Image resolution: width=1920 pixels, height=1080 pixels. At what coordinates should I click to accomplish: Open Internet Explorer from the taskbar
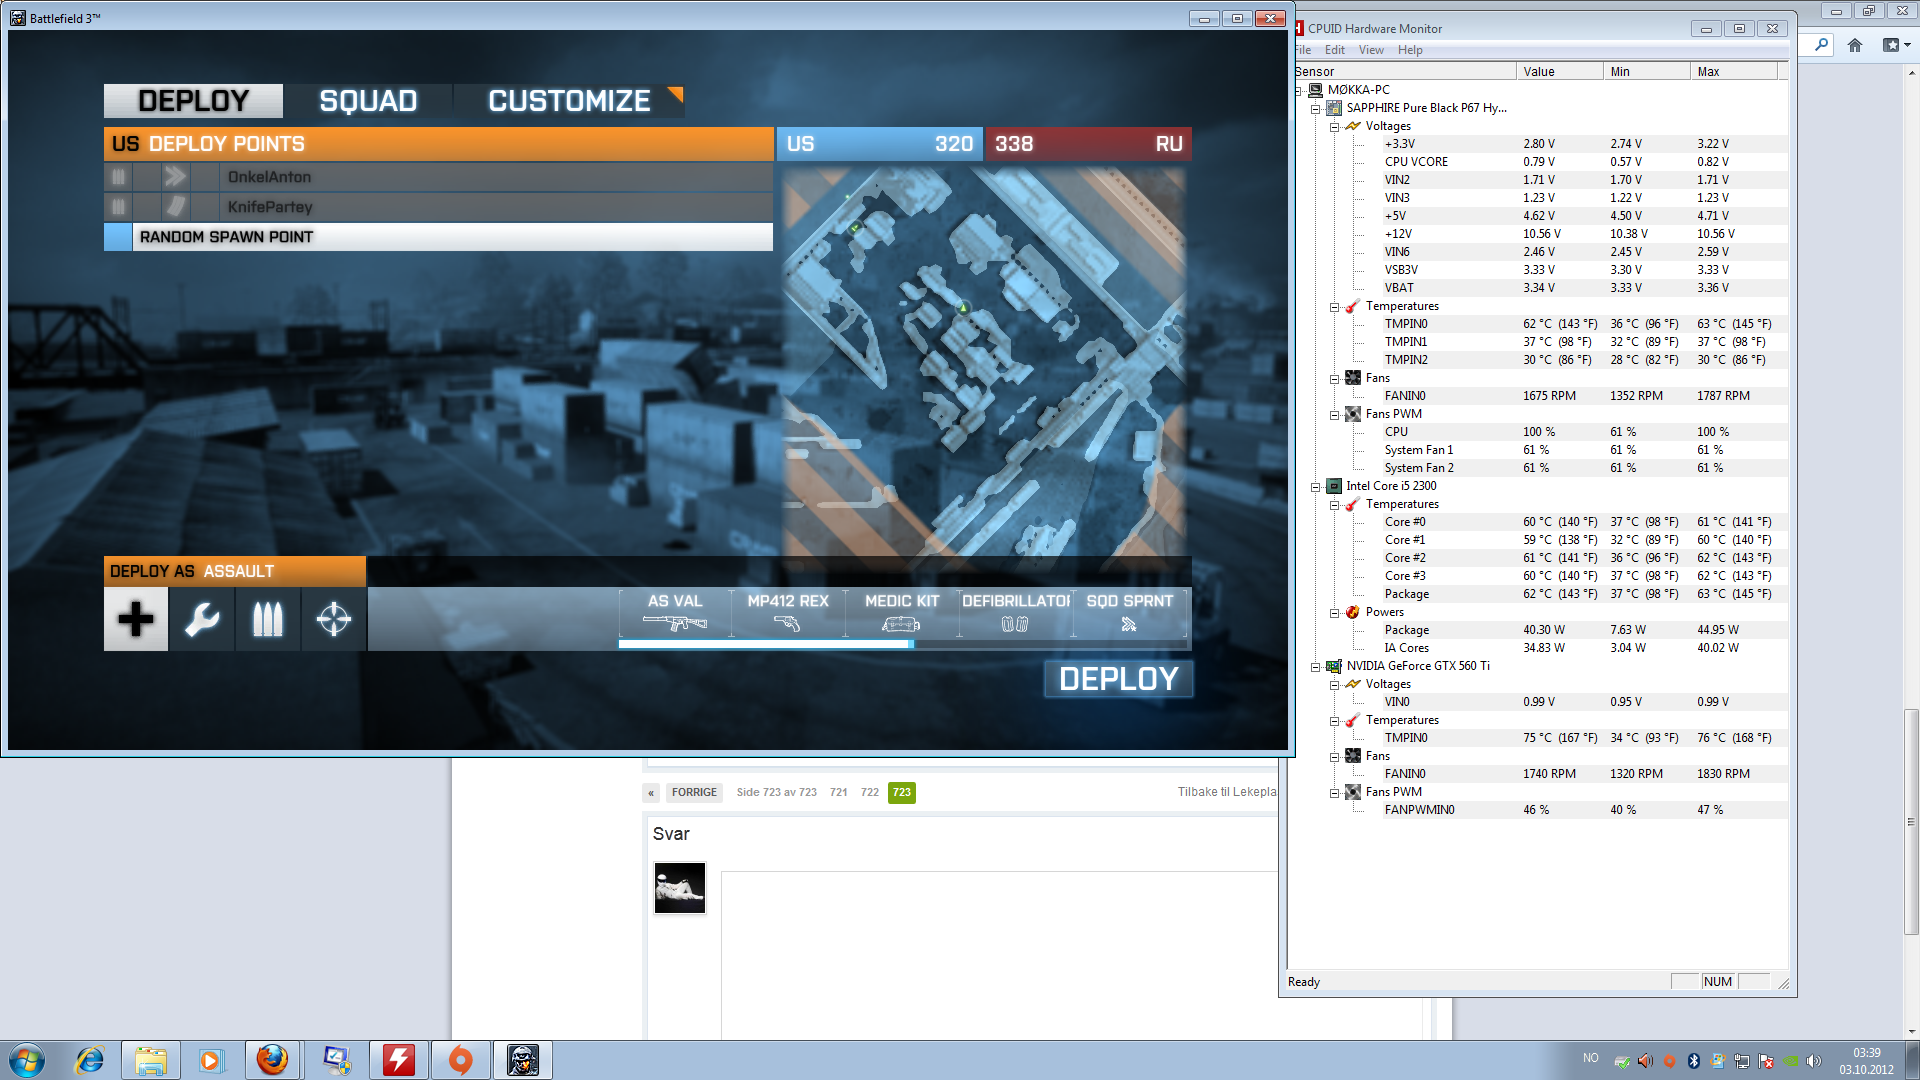click(90, 1060)
